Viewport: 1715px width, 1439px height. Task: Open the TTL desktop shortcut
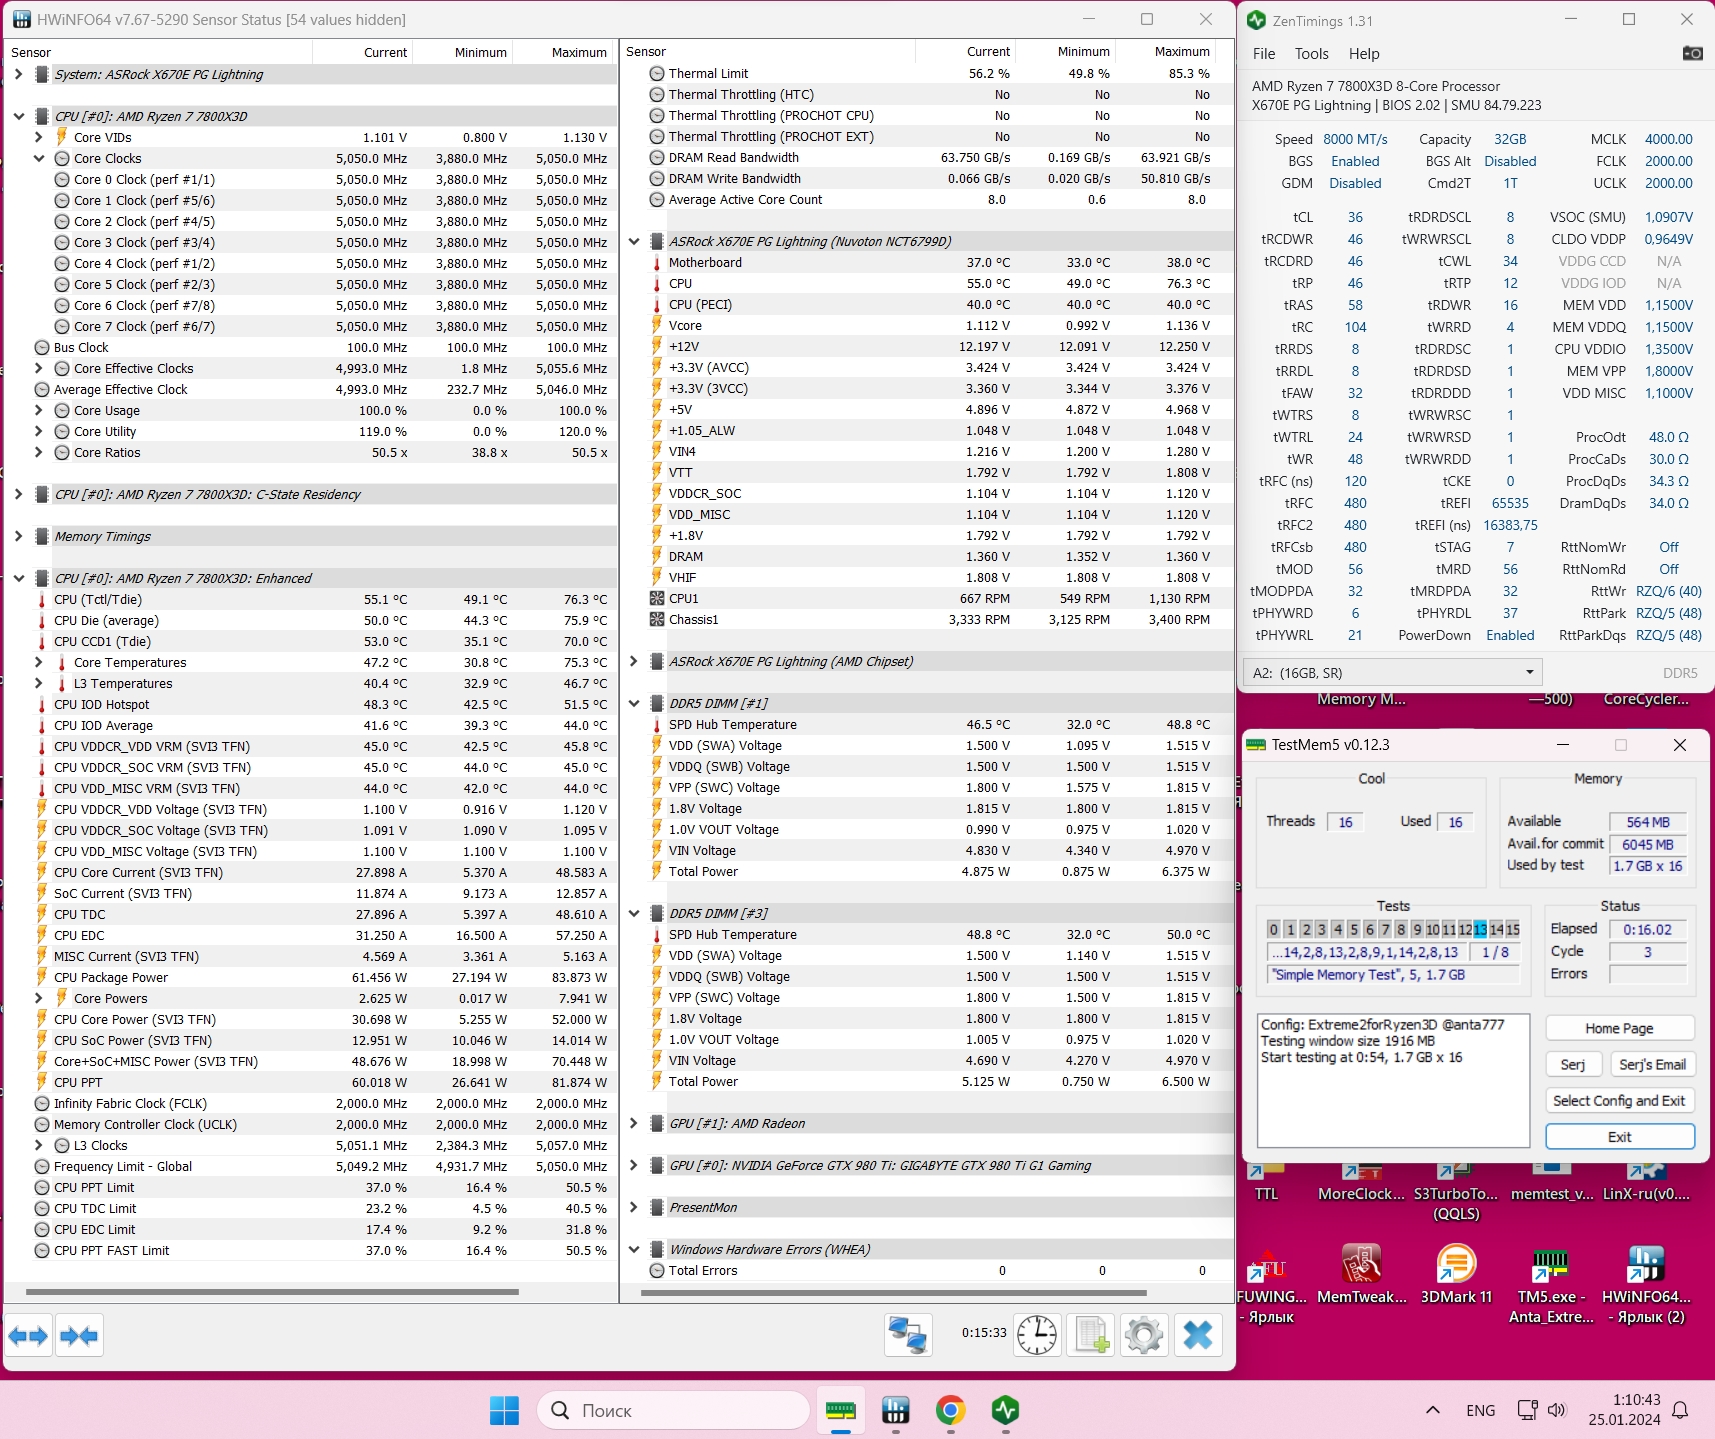pos(1266,1182)
